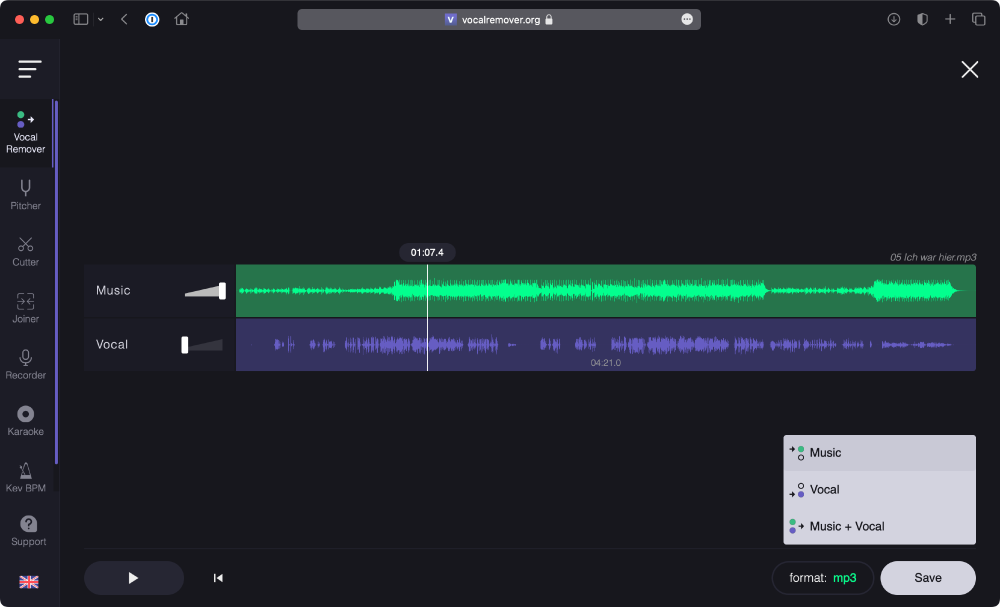Open the hamburger menu in the sidebar
Screen dimensions: 1000x607
[x=29, y=69]
